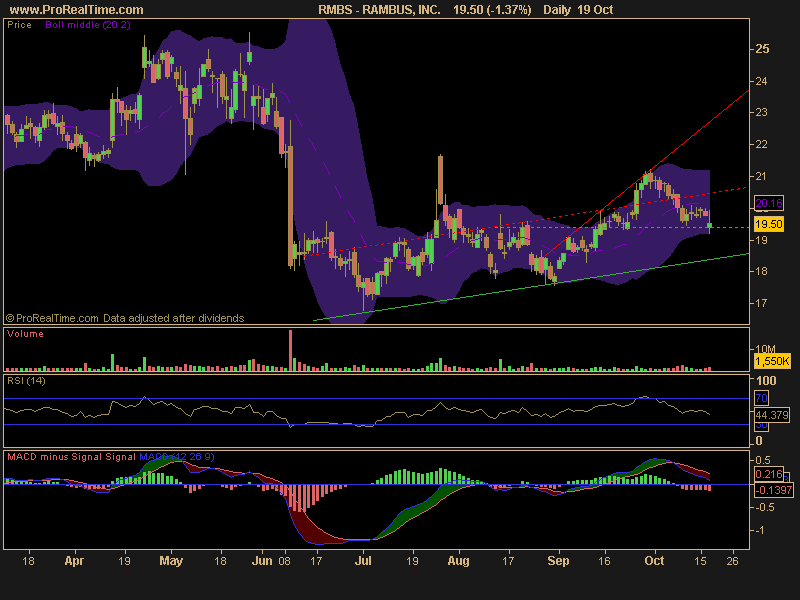800x600 pixels.
Task: Click the RMBS - RAMBUS, INC. title
Action: click(x=379, y=10)
